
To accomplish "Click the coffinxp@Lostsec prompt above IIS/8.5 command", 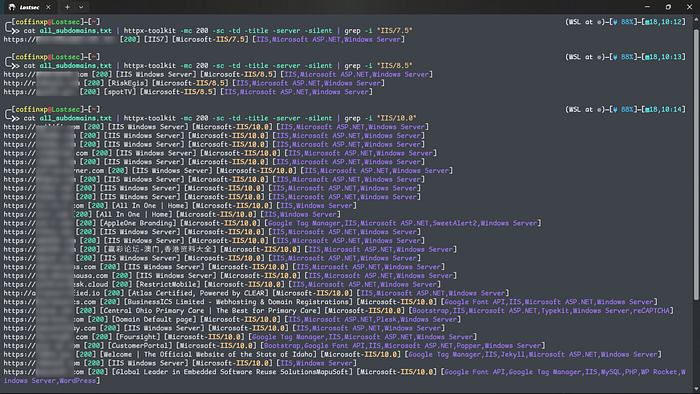I will pyautogui.click(x=47, y=57).
